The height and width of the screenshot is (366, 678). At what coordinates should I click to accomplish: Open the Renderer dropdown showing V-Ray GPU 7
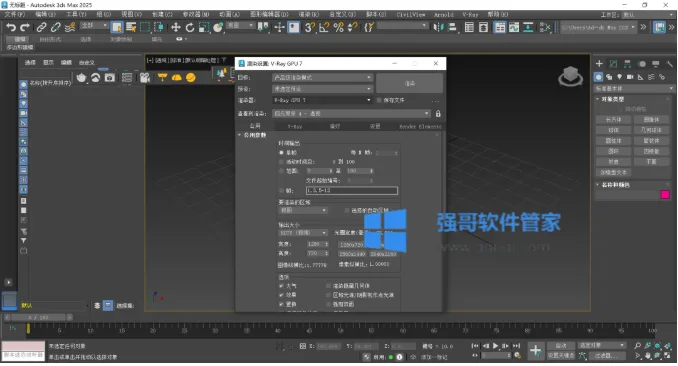322,100
